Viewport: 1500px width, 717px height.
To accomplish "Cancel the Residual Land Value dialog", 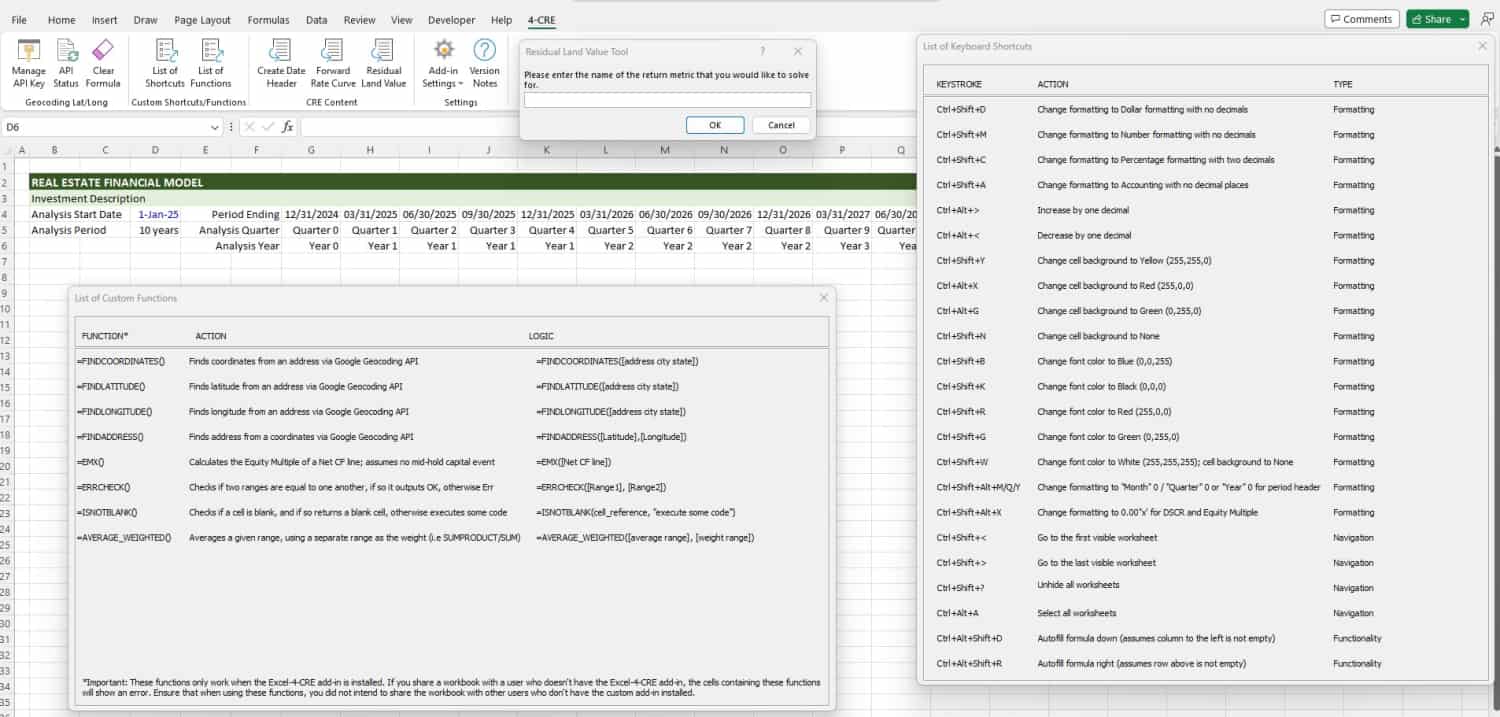I will (x=781, y=124).
